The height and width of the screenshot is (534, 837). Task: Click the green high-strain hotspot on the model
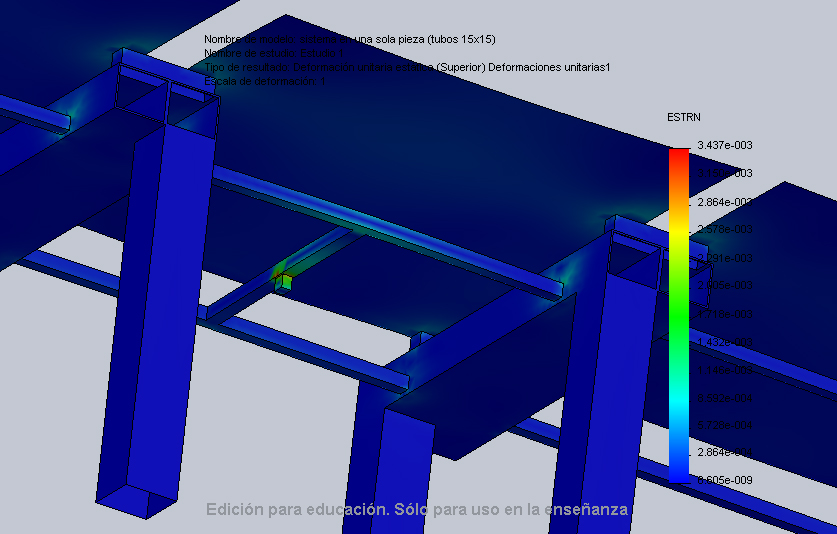point(286,281)
